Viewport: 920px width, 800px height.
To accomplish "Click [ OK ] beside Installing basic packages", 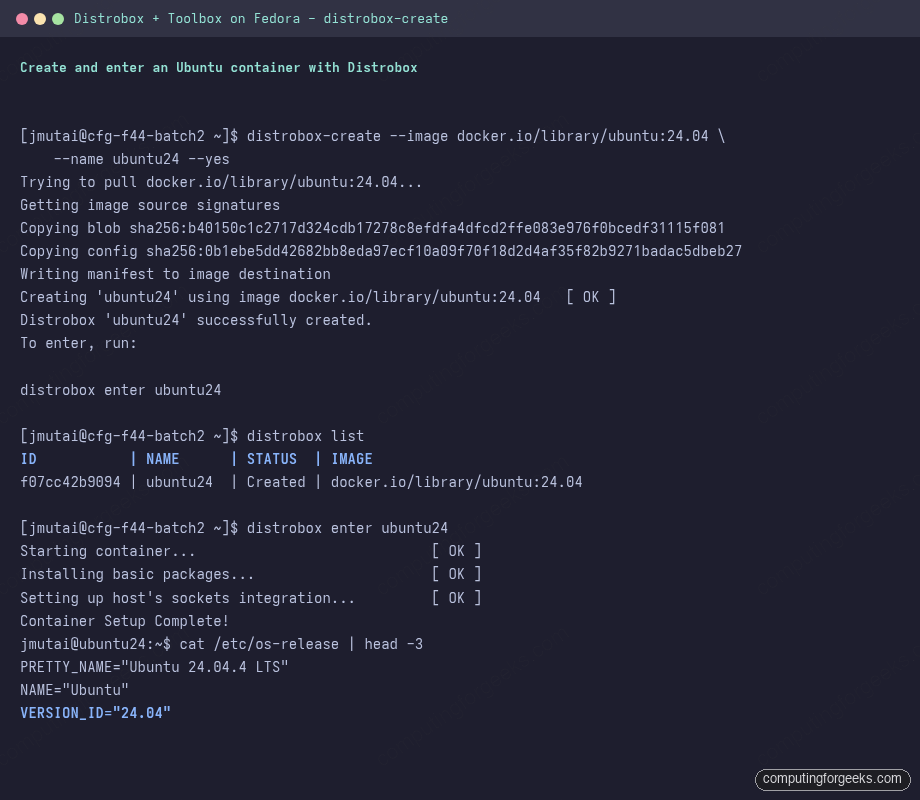I will point(456,574).
